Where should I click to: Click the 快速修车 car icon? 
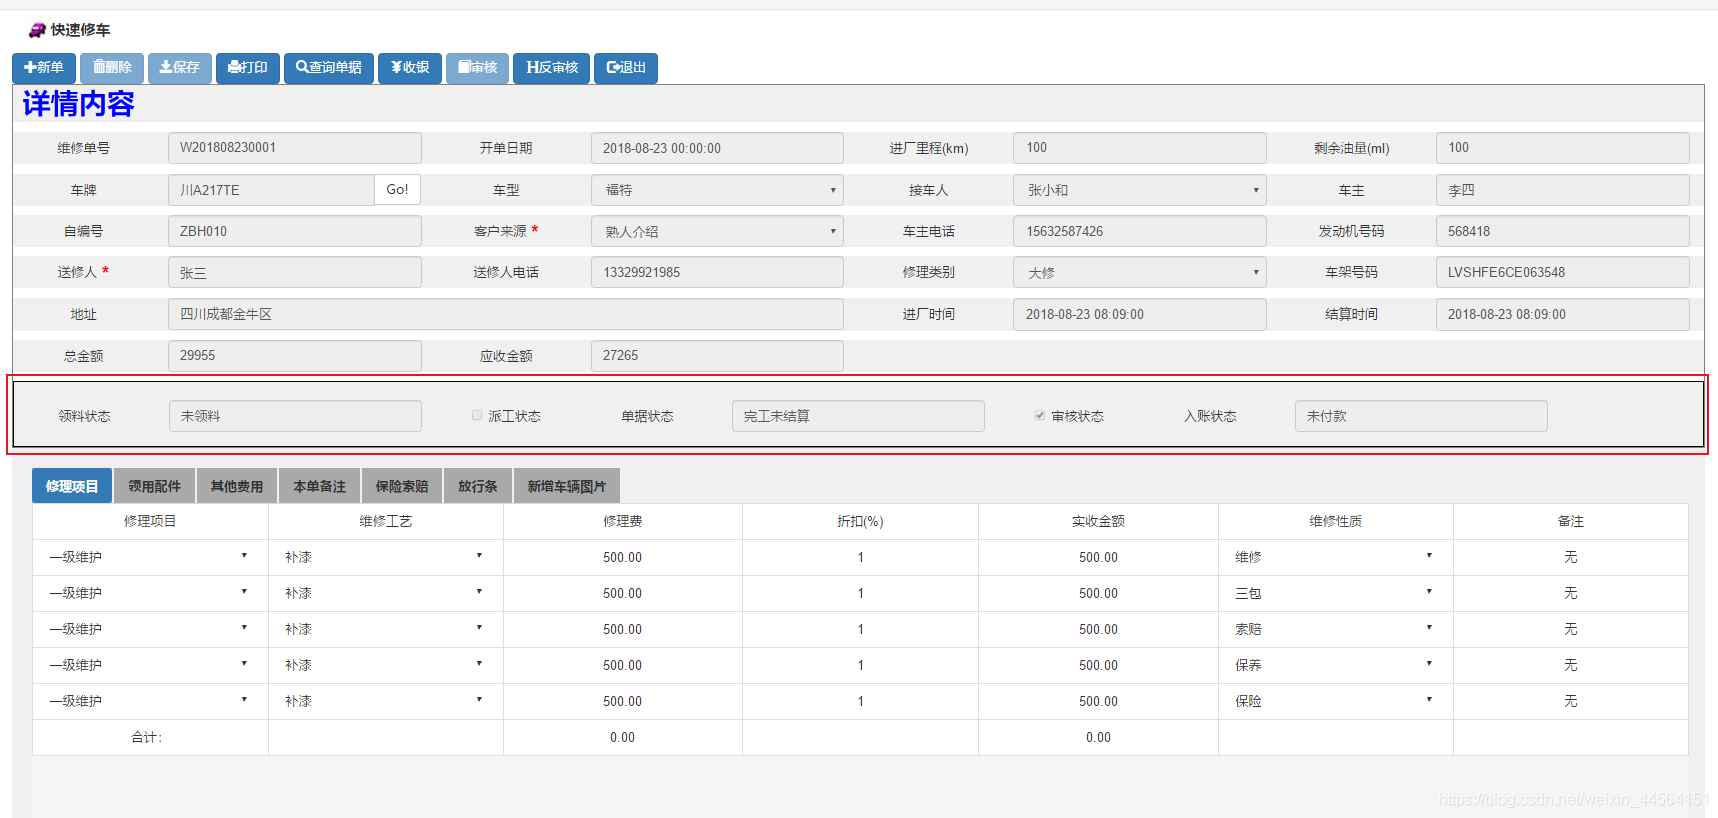(37, 30)
